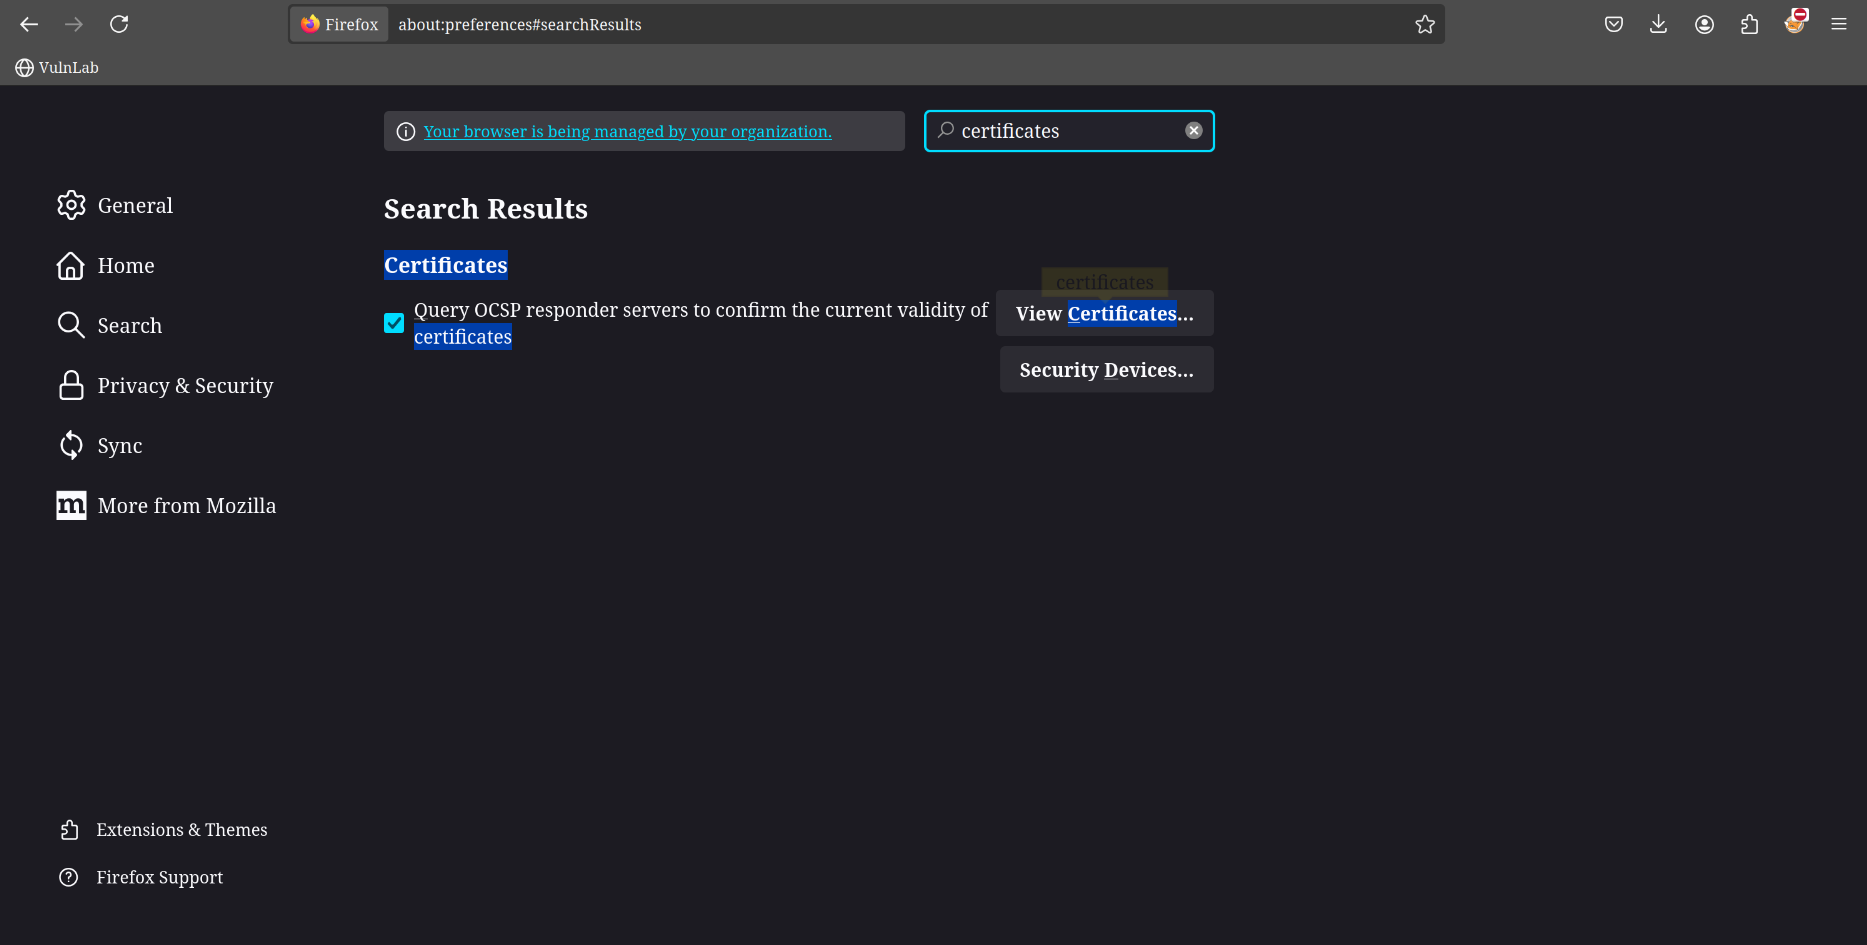Click the General gear icon
Viewport: 1867px width, 945px height.
coord(71,205)
